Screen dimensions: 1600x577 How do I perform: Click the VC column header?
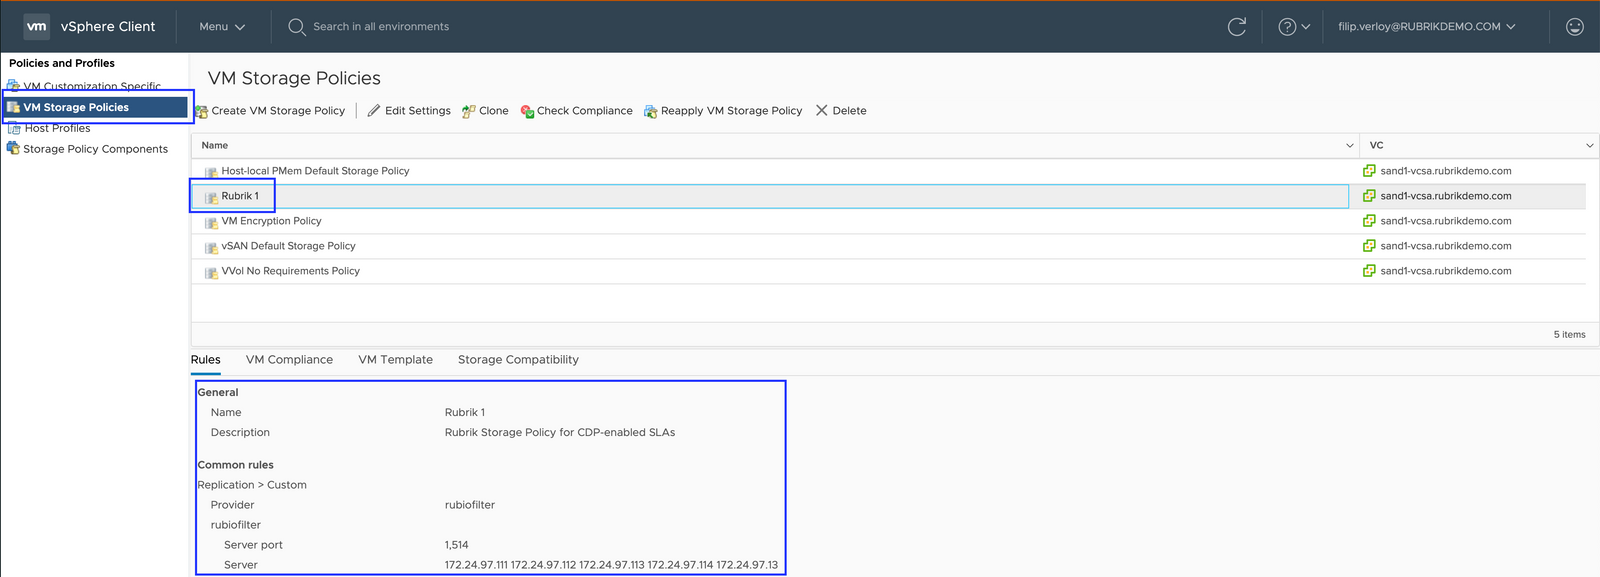pos(1478,146)
